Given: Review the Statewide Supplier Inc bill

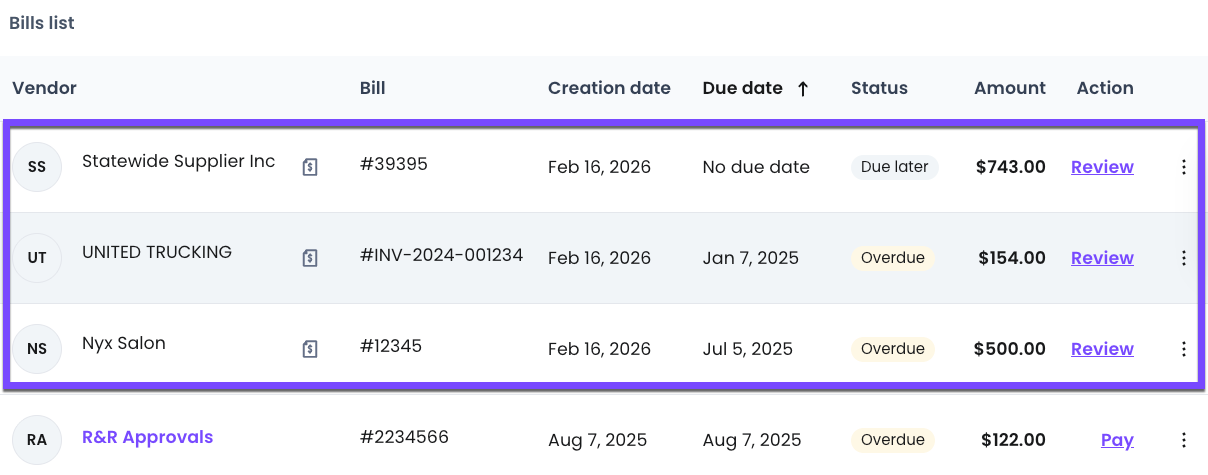Looking at the screenshot, I should click(1102, 167).
